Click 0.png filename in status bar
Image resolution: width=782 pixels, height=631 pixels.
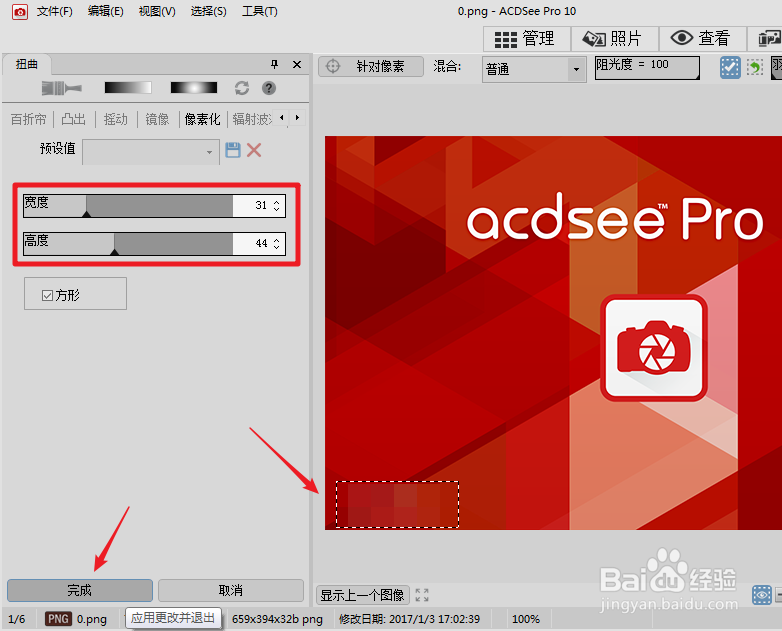pos(92,619)
